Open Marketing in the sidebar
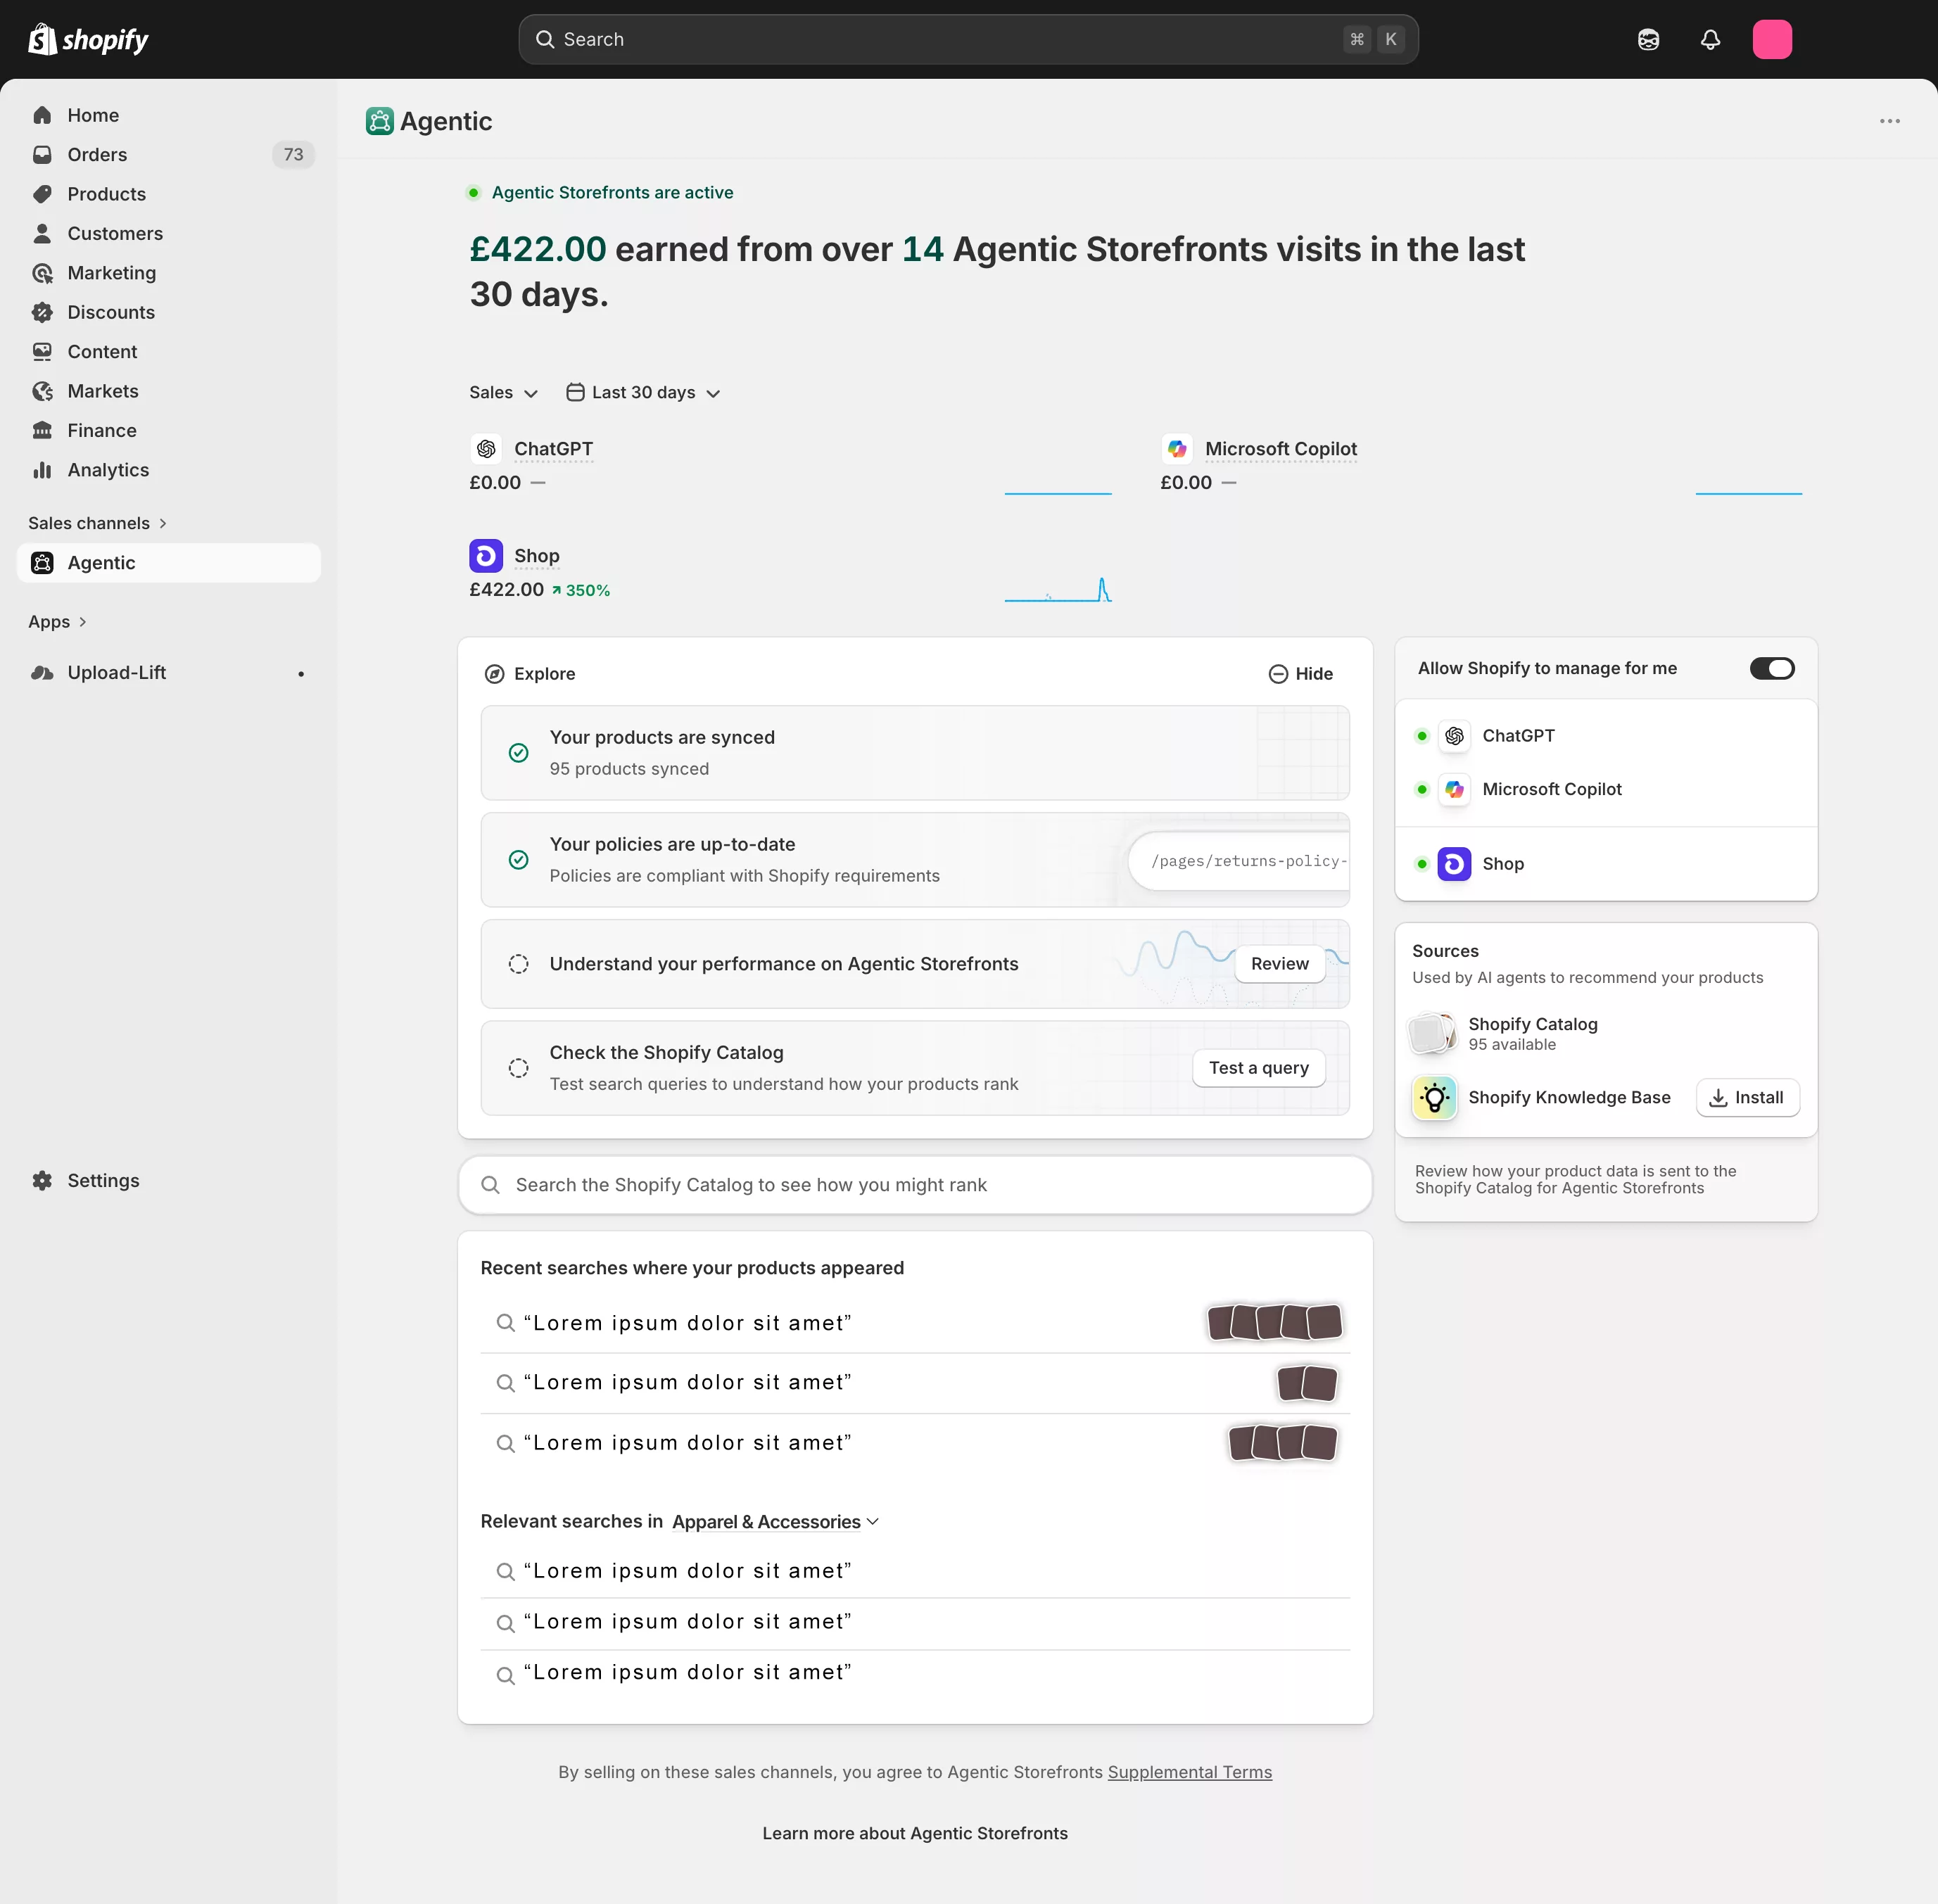1938x1904 pixels. point(169,273)
